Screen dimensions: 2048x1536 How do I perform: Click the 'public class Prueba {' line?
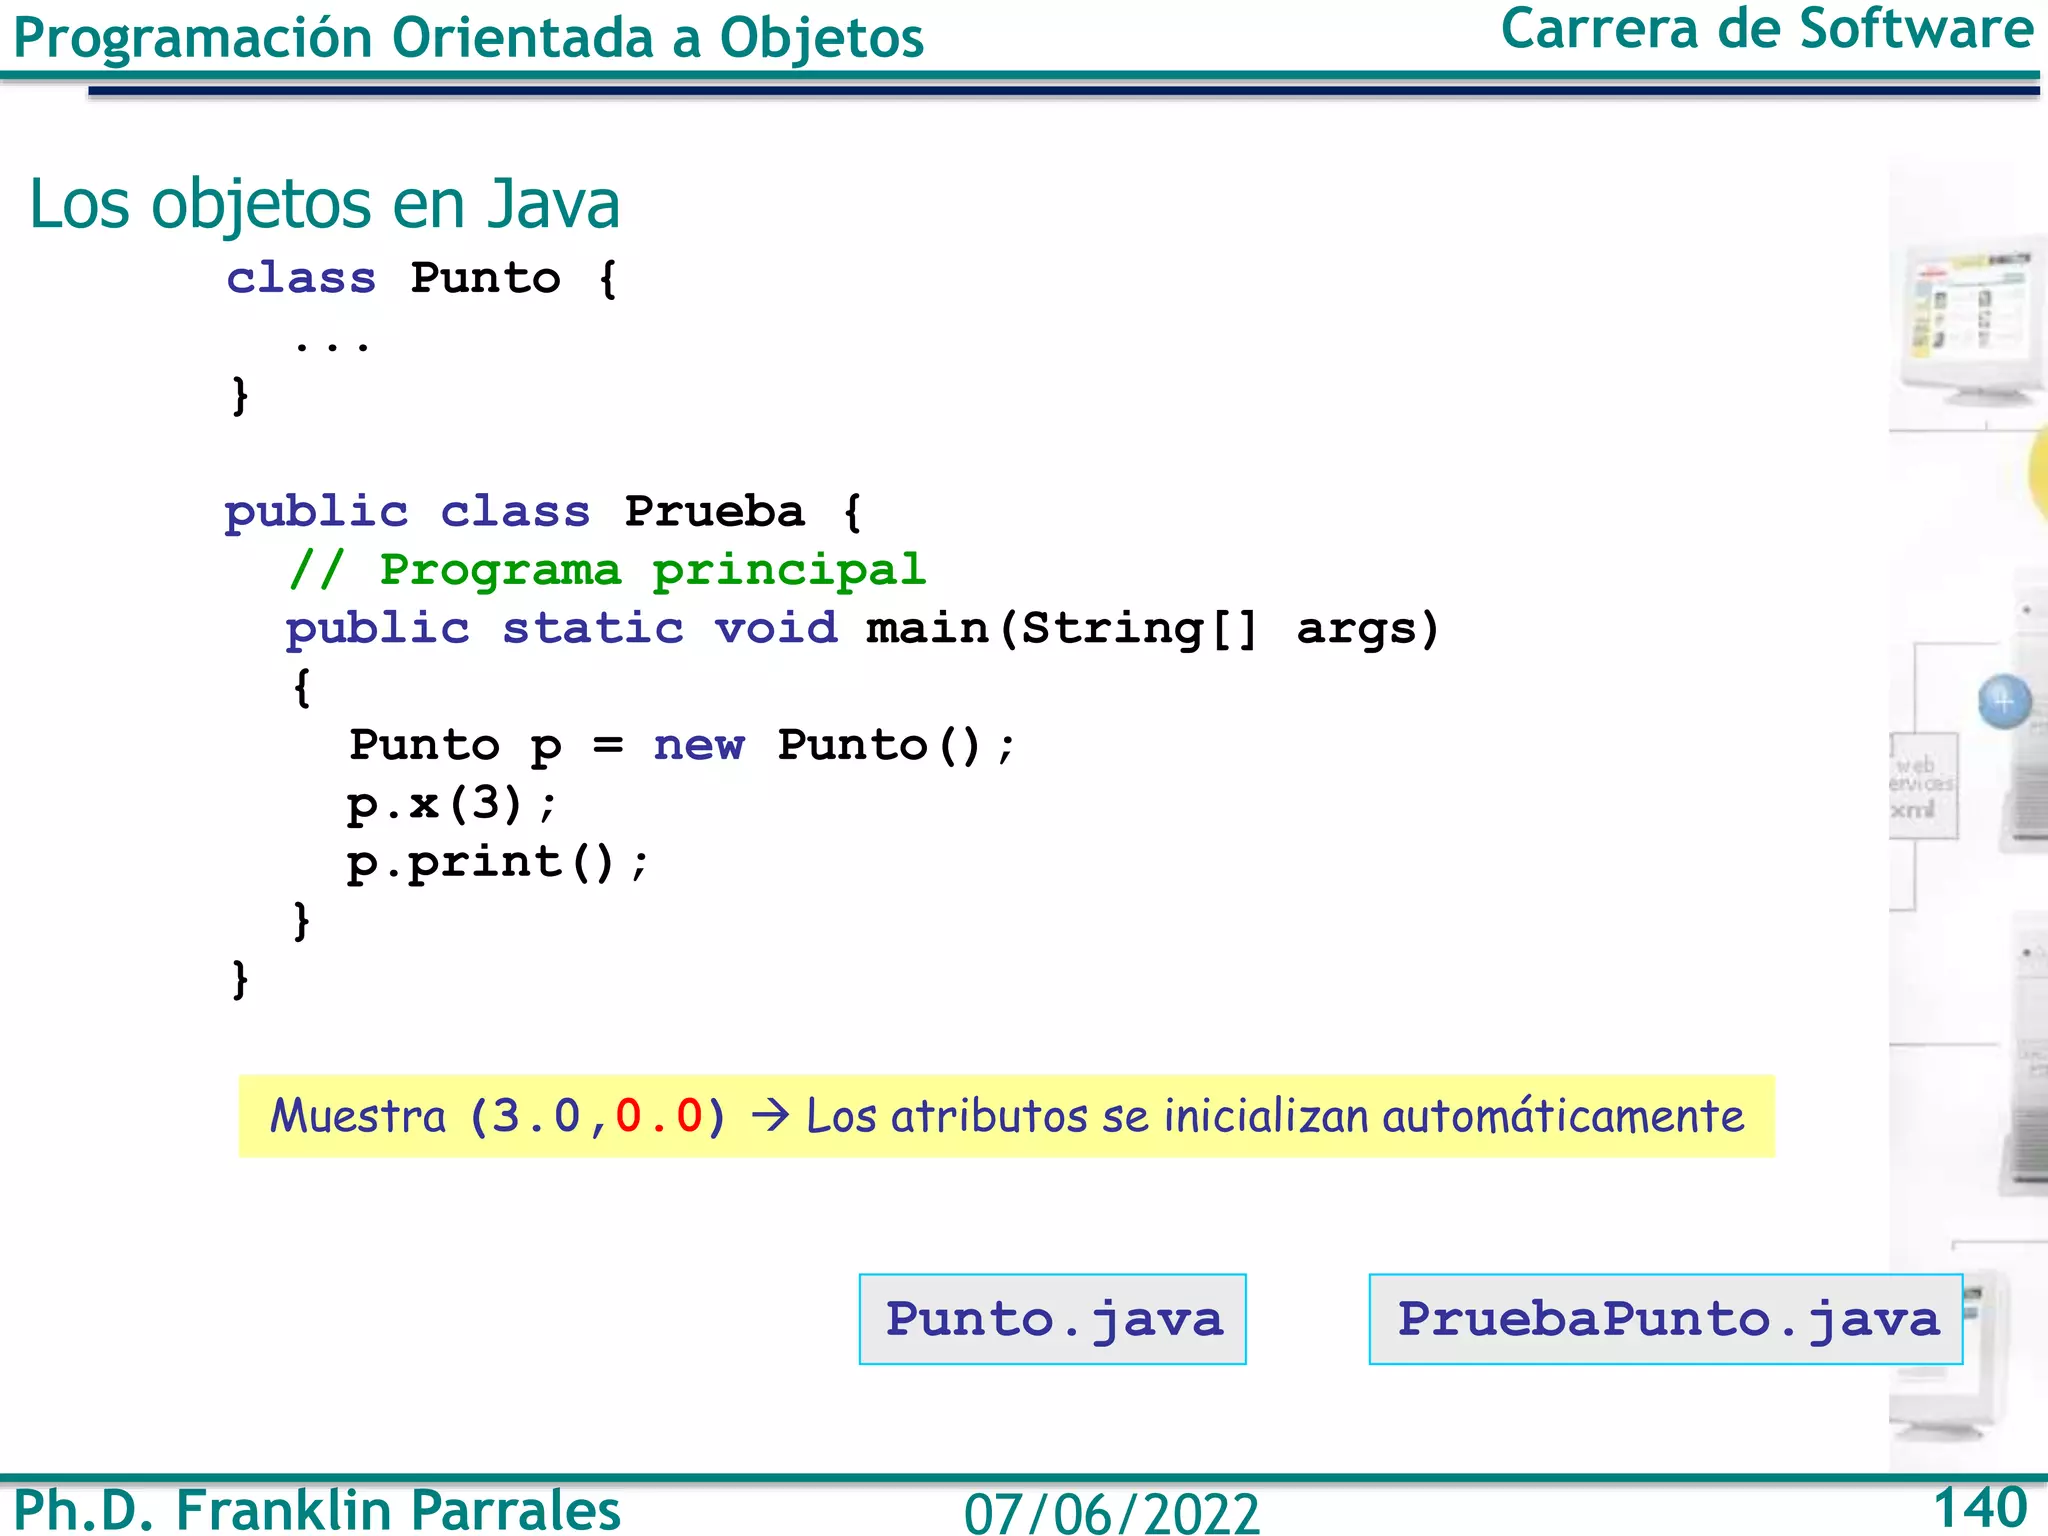[x=543, y=513]
